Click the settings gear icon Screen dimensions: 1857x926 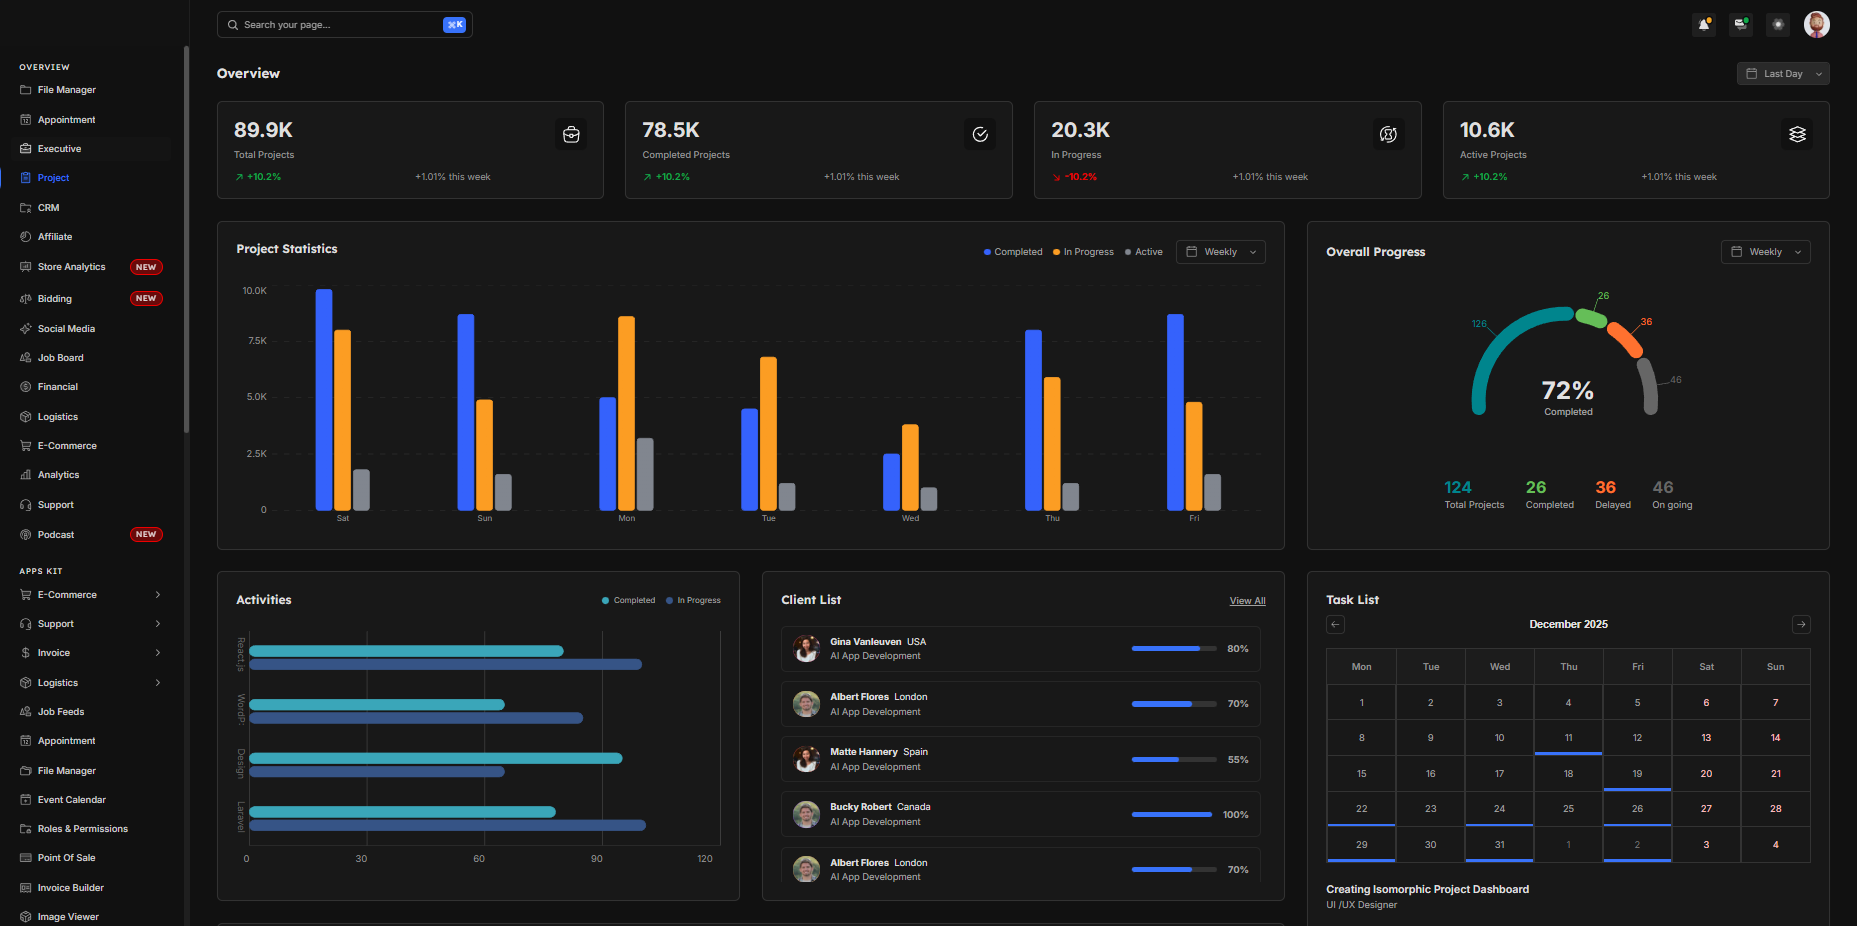tap(1778, 25)
